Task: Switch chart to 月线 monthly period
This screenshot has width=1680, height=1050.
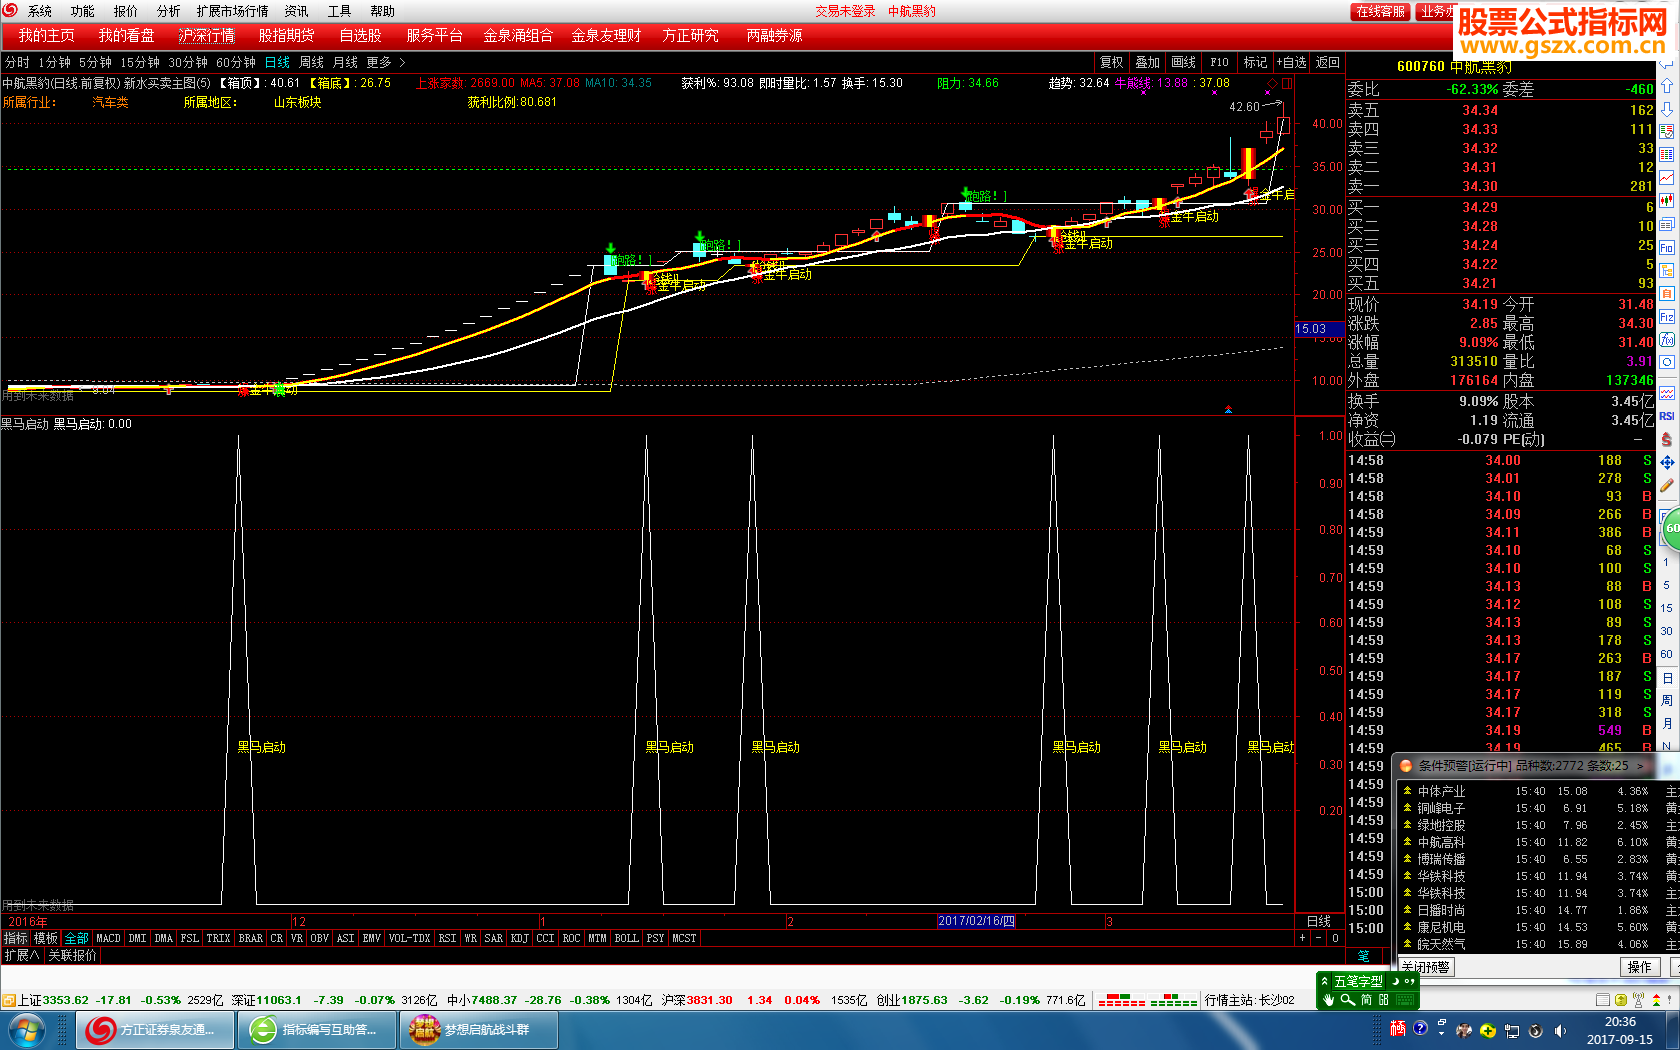Action: [x=345, y=62]
